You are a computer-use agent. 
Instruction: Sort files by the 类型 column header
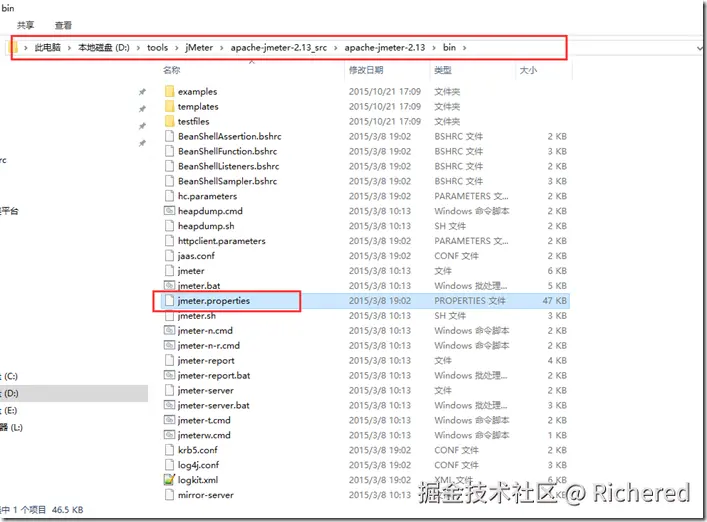tap(443, 70)
